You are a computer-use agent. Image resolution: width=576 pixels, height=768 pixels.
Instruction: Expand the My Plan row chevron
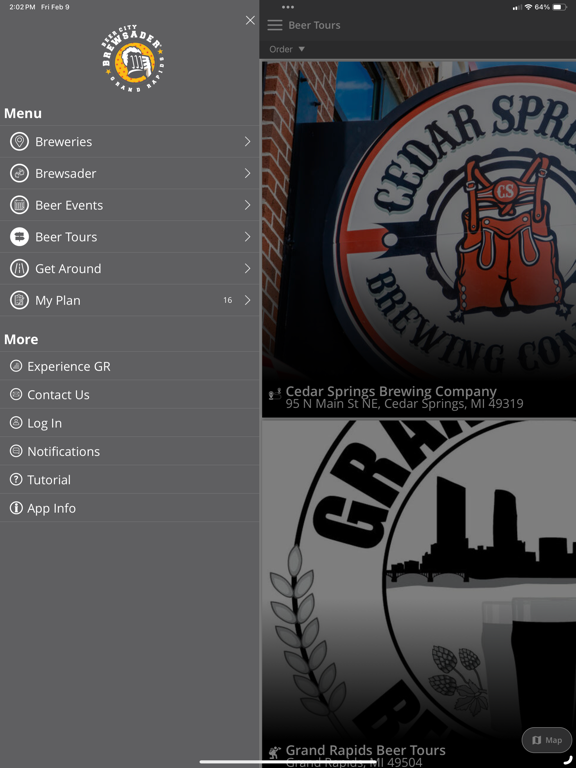(247, 300)
